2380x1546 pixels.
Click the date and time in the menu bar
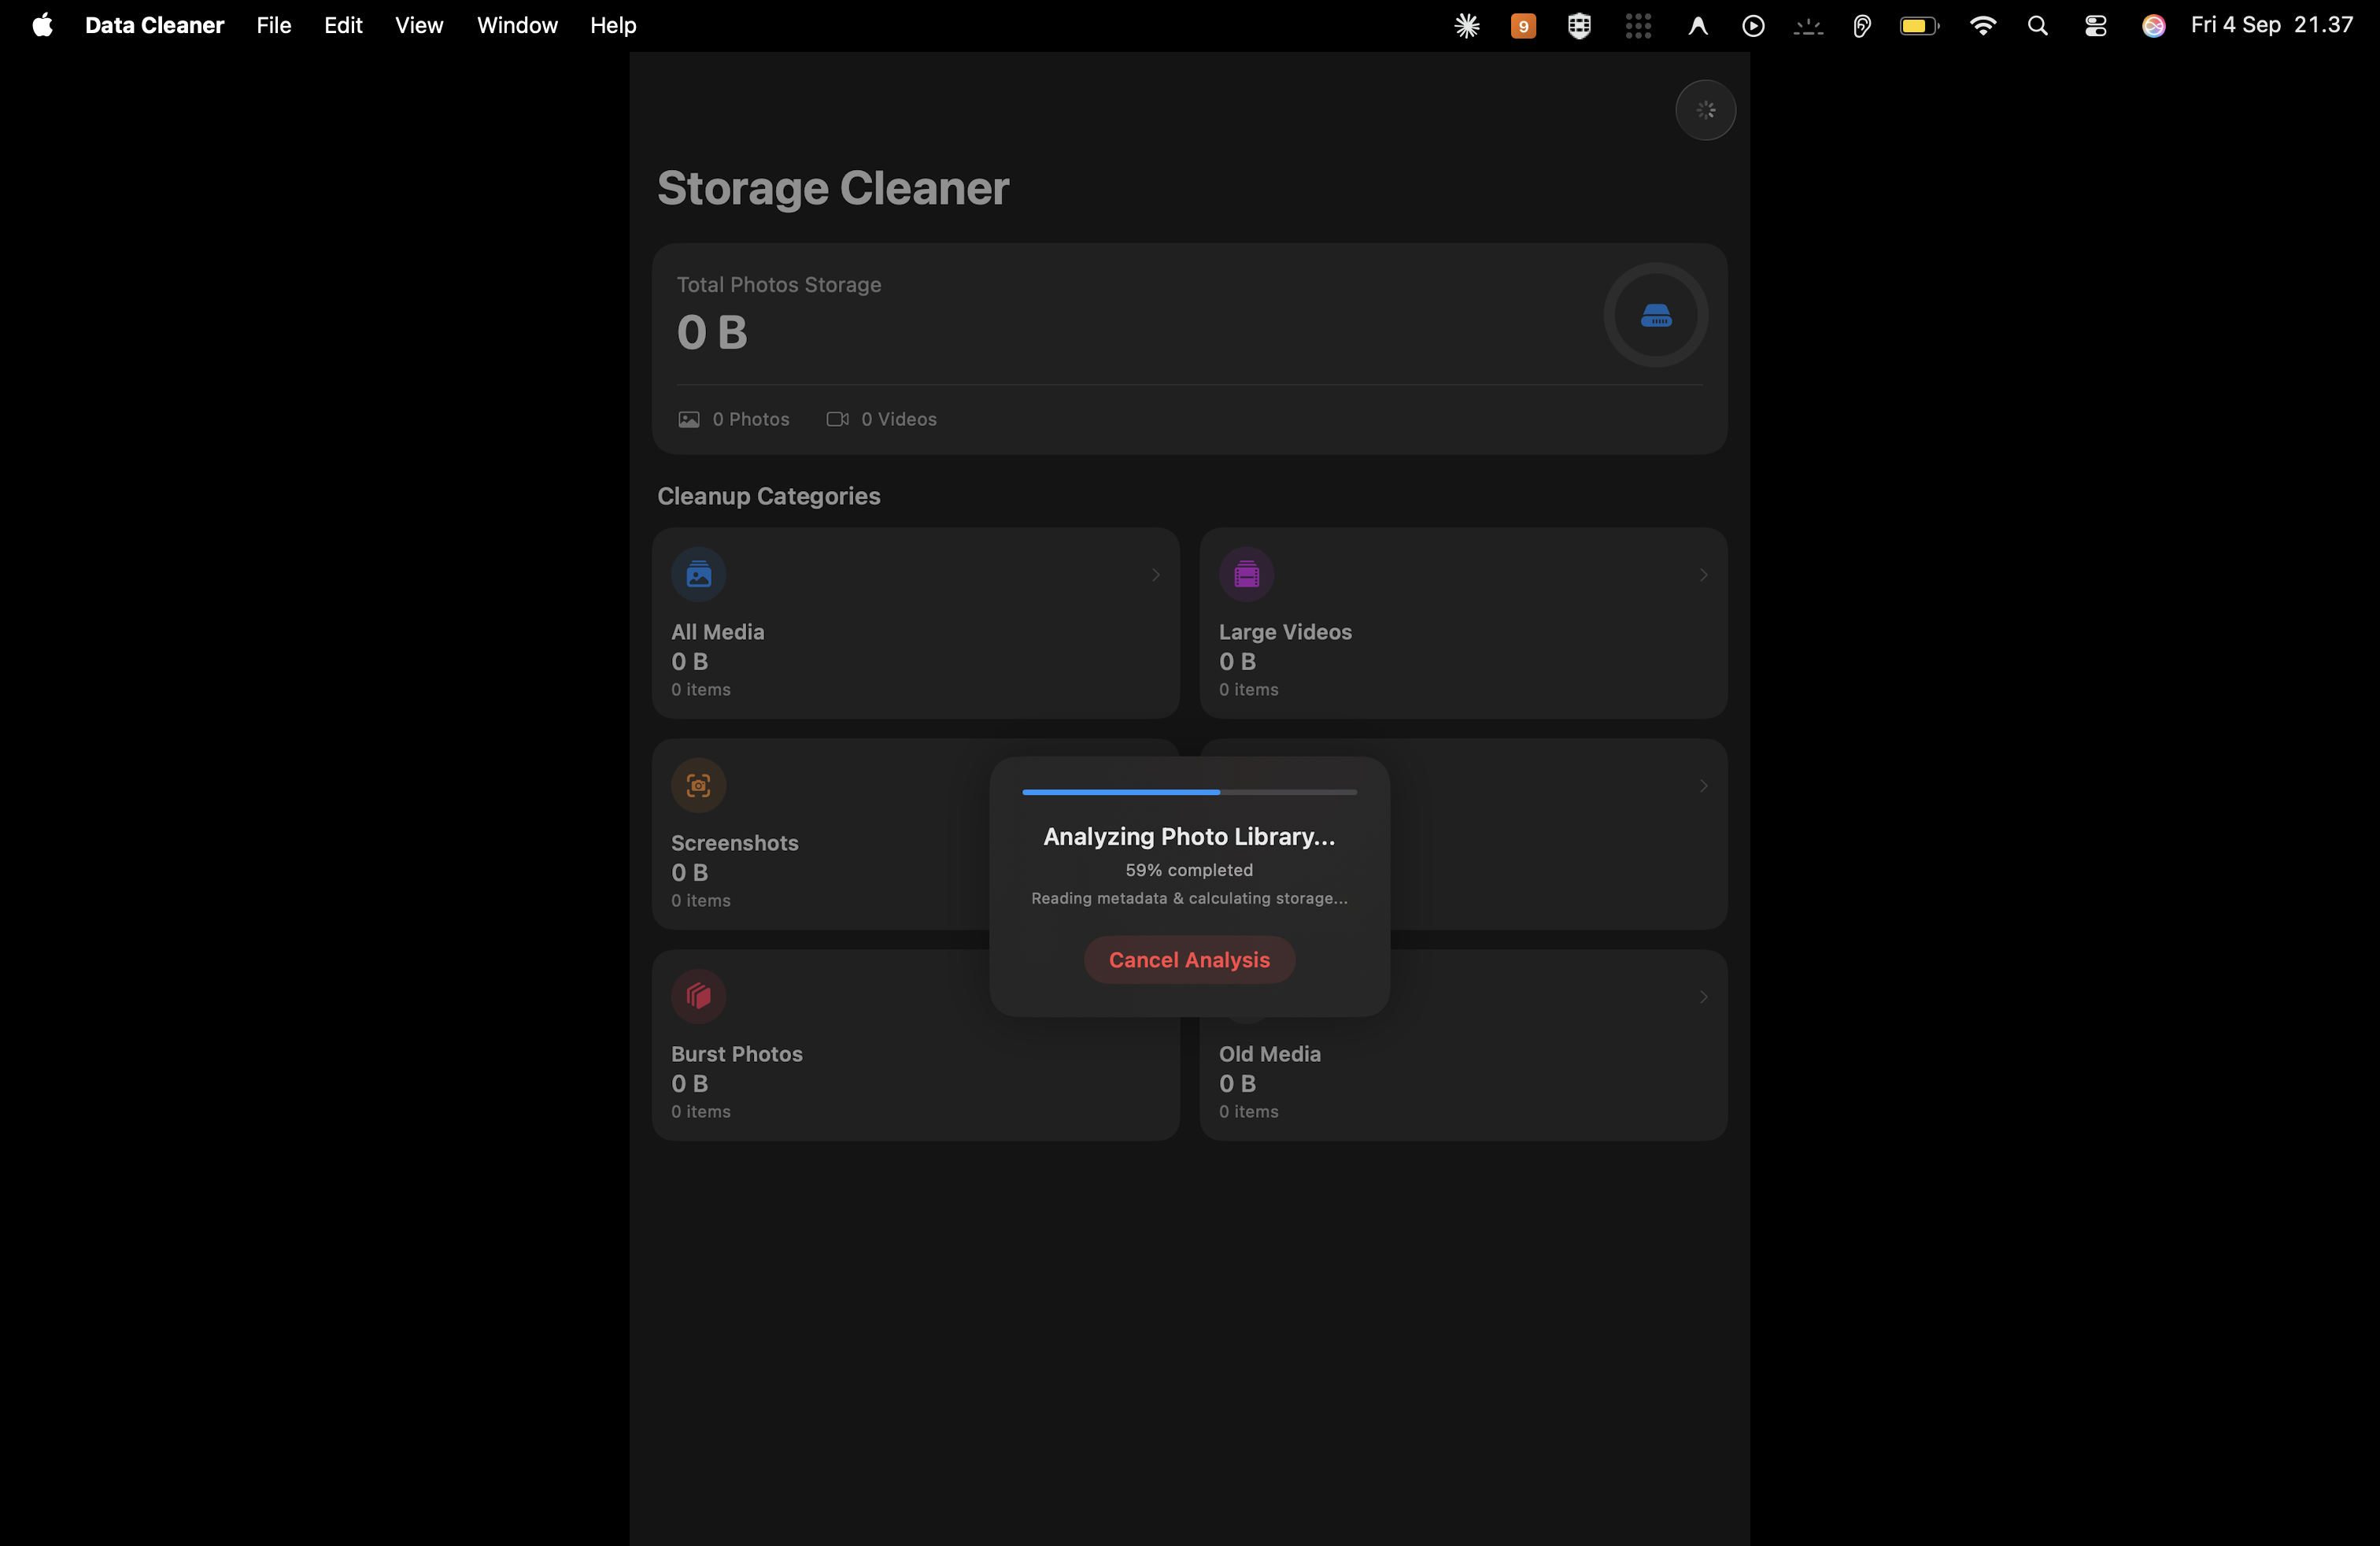click(2271, 25)
